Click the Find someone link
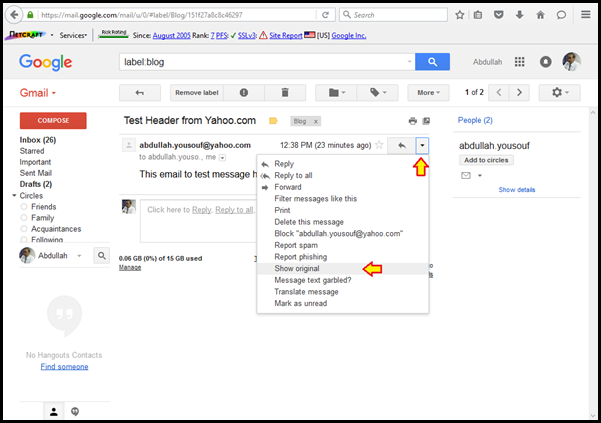Image resolution: width=601 pixels, height=423 pixels. [64, 367]
